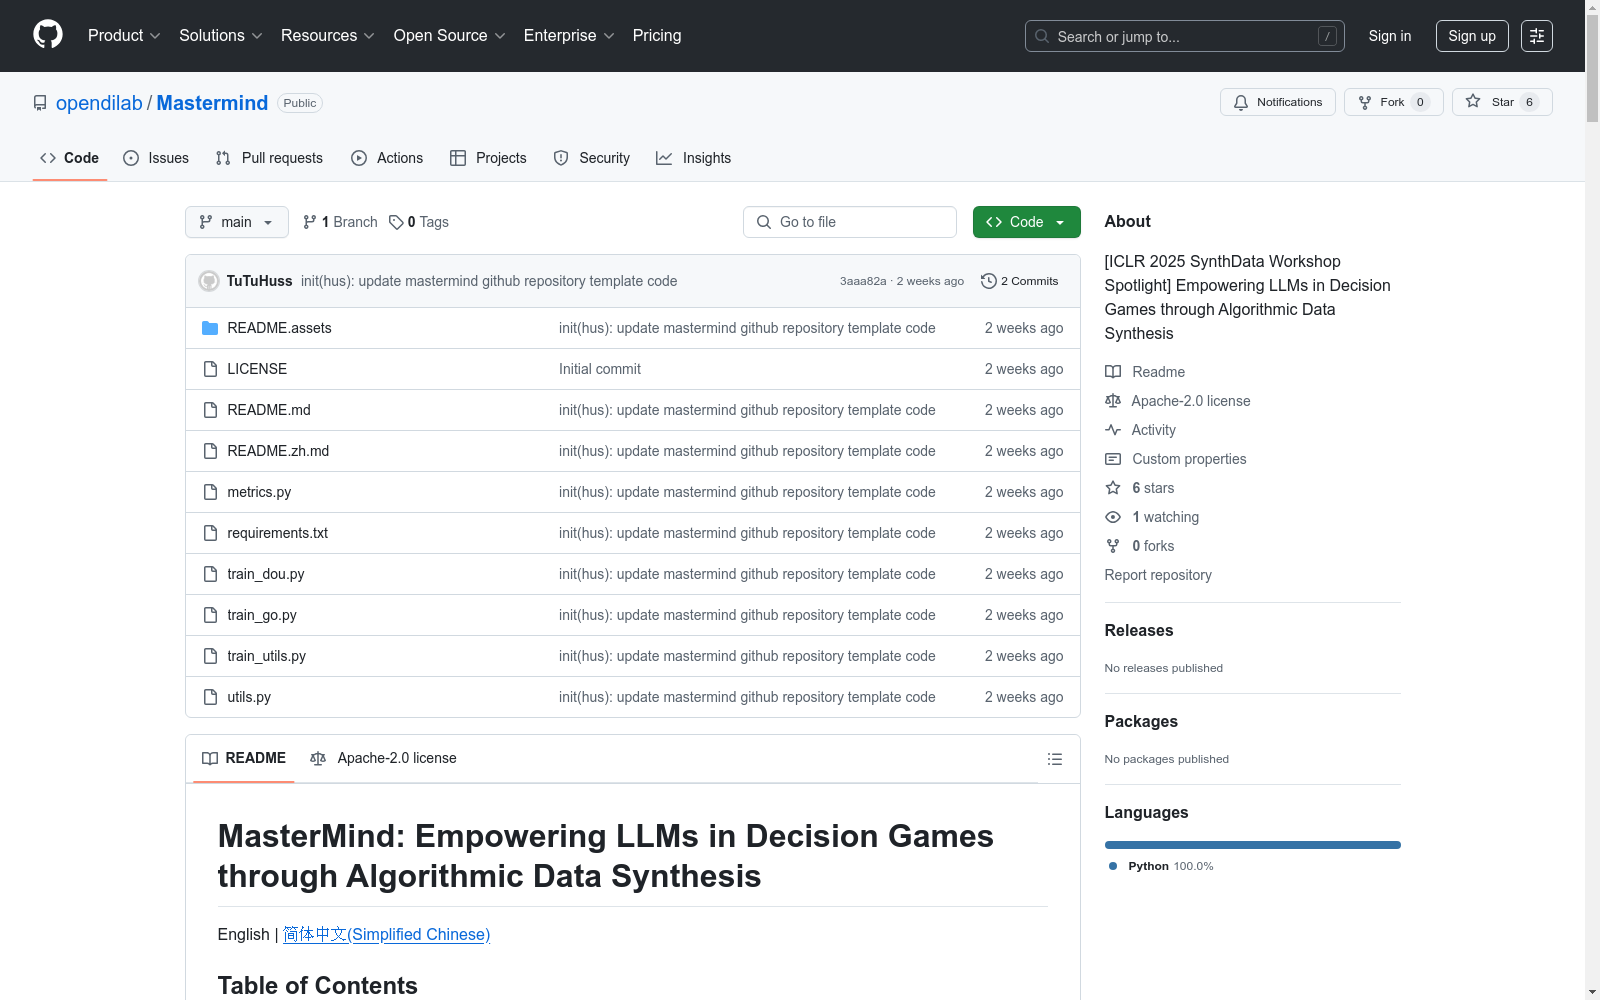Switch to the Security tab
This screenshot has height=1000, width=1600.
point(592,158)
